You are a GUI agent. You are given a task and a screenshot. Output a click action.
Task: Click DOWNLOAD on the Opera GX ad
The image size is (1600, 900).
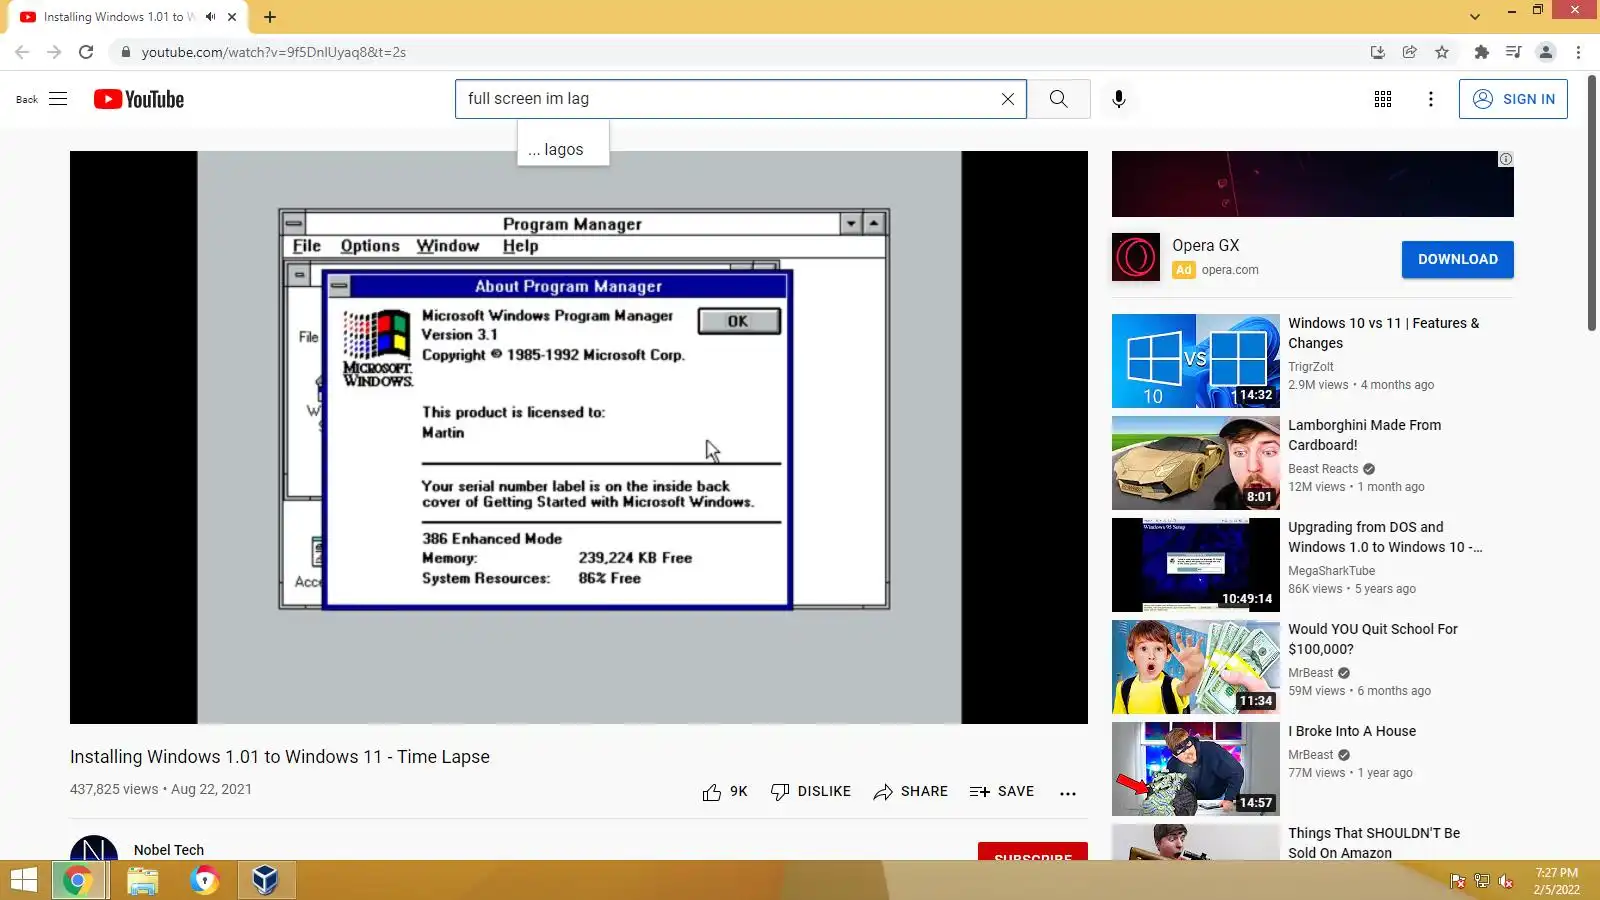pyautogui.click(x=1457, y=259)
